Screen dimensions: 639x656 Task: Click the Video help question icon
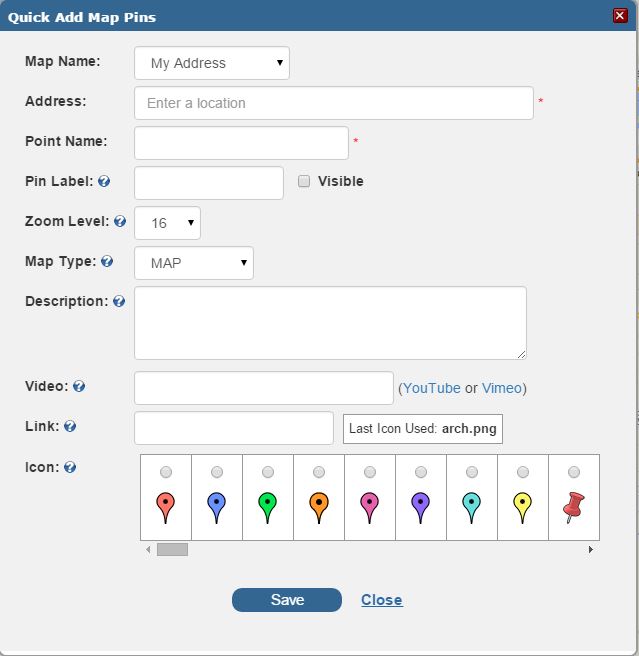pyautogui.click(x=79, y=386)
